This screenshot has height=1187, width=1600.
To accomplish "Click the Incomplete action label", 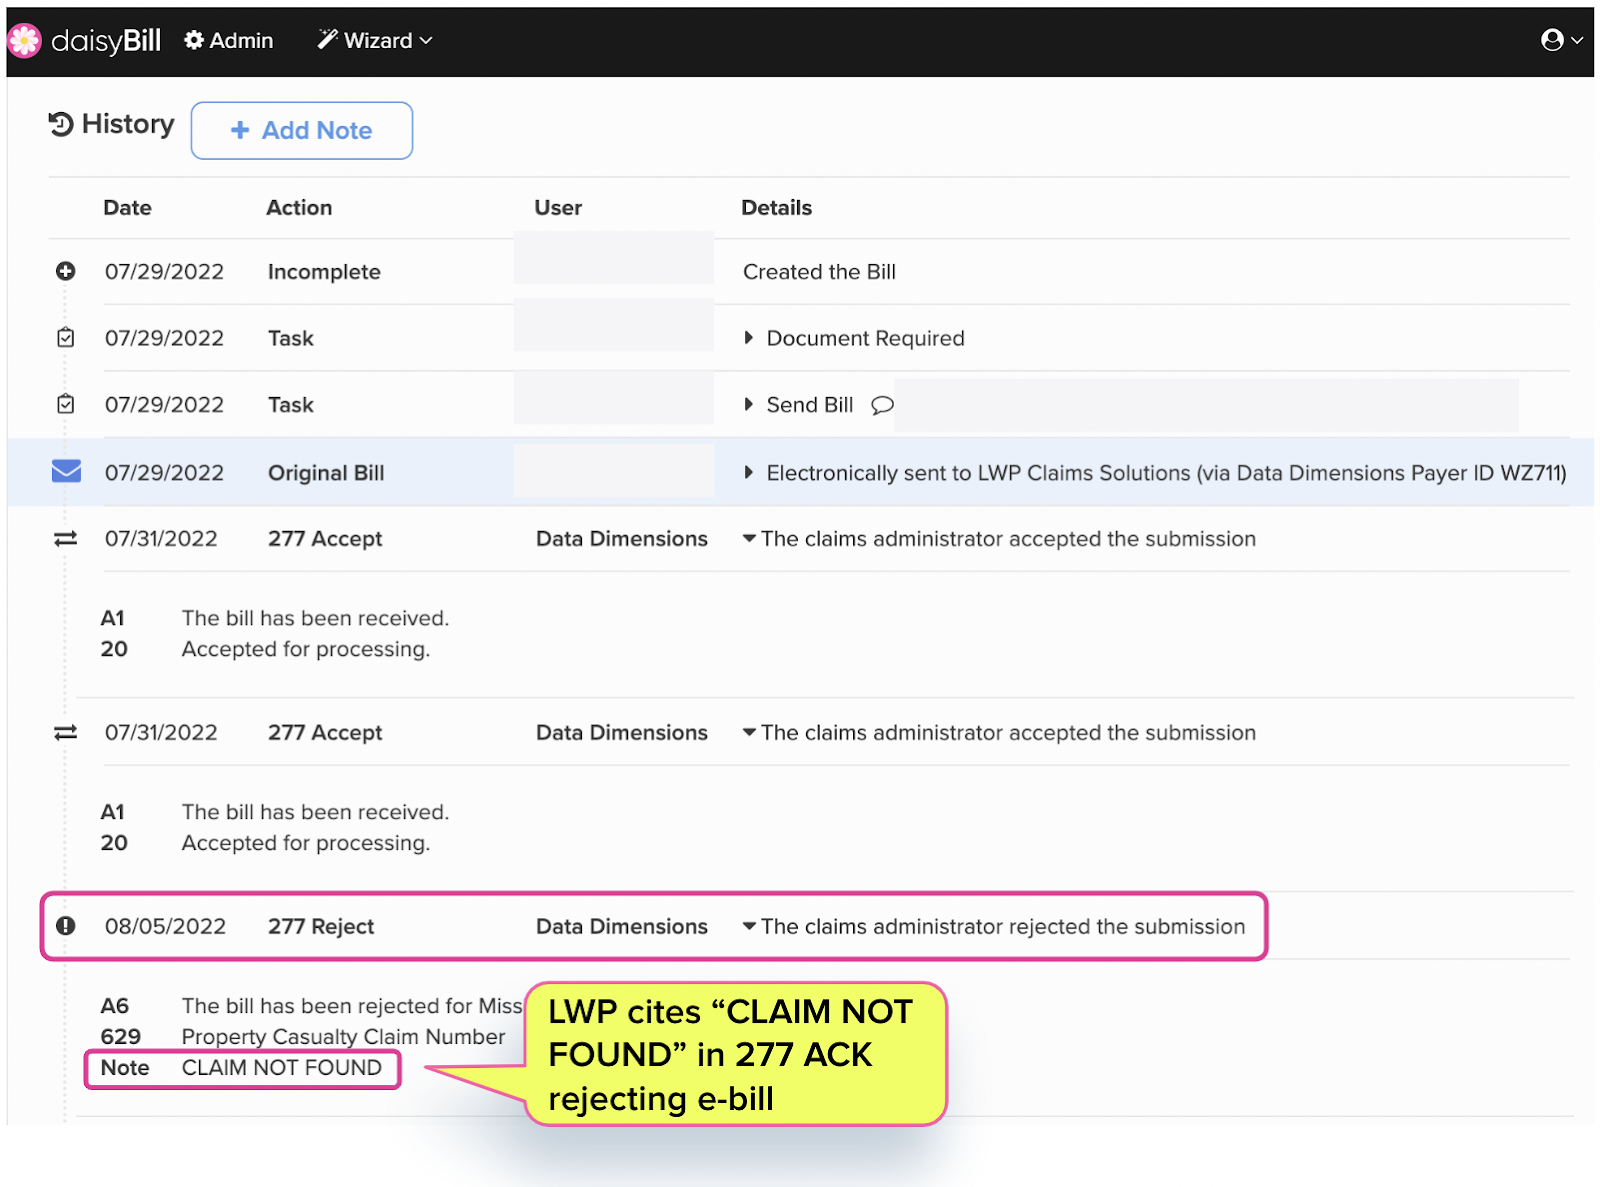I will point(324,272).
